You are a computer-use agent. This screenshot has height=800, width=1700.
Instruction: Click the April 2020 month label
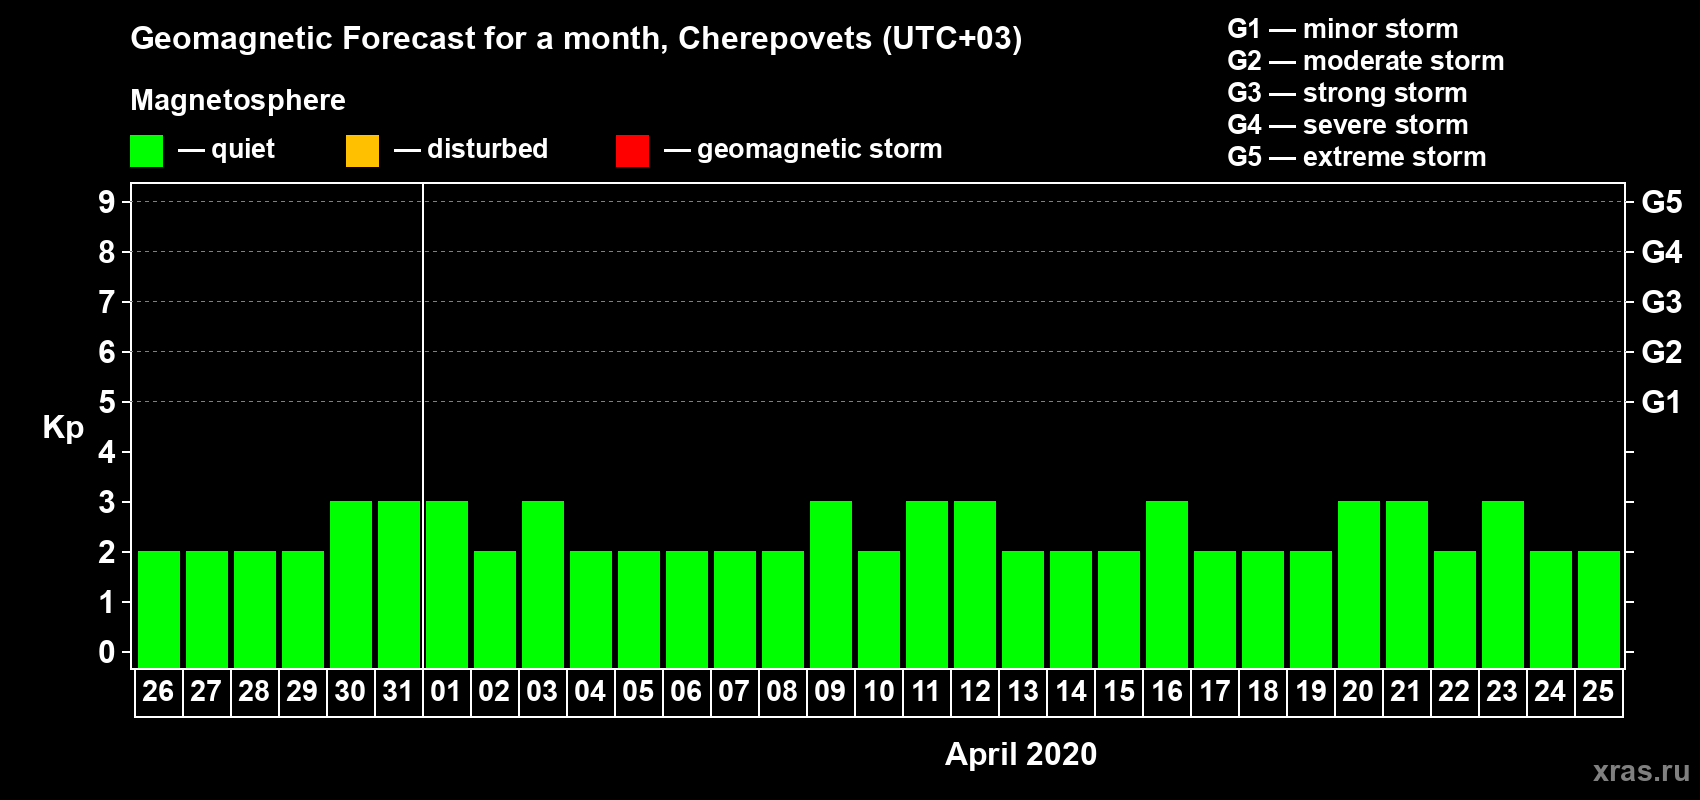click(1020, 754)
